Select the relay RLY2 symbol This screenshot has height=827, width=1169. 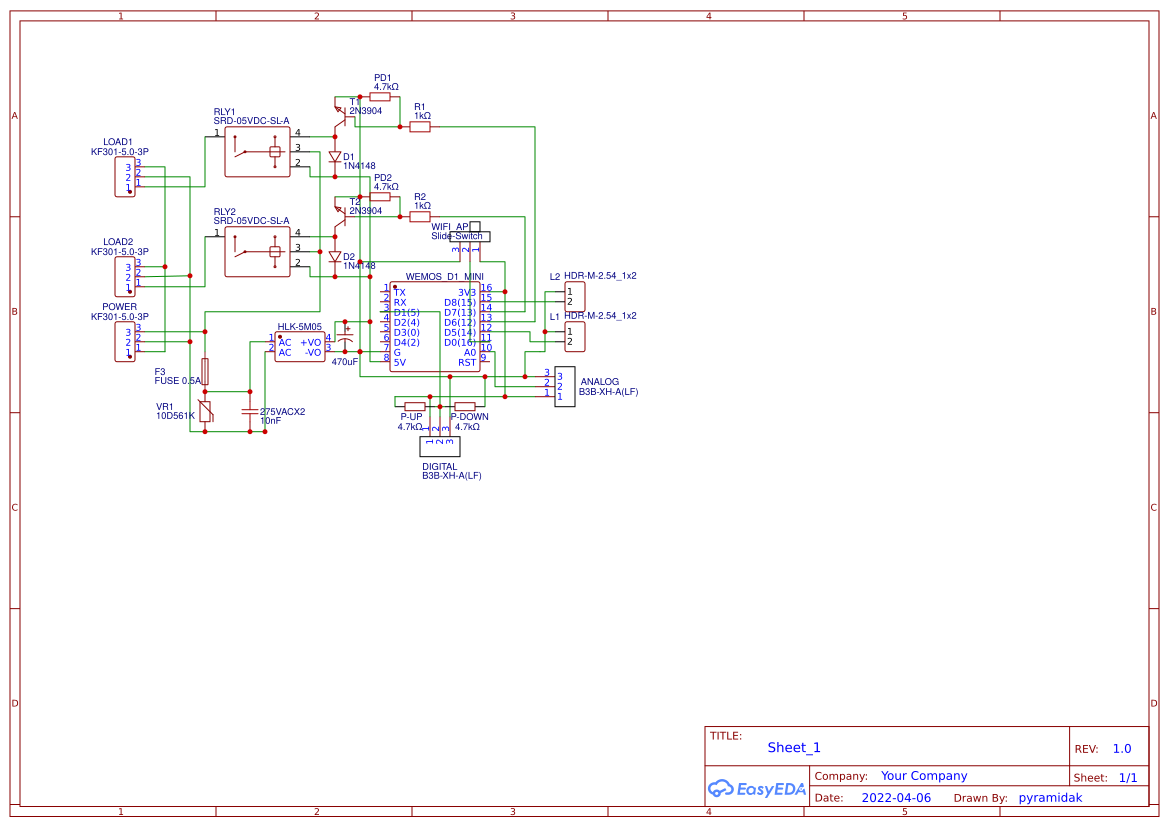tap(257, 250)
